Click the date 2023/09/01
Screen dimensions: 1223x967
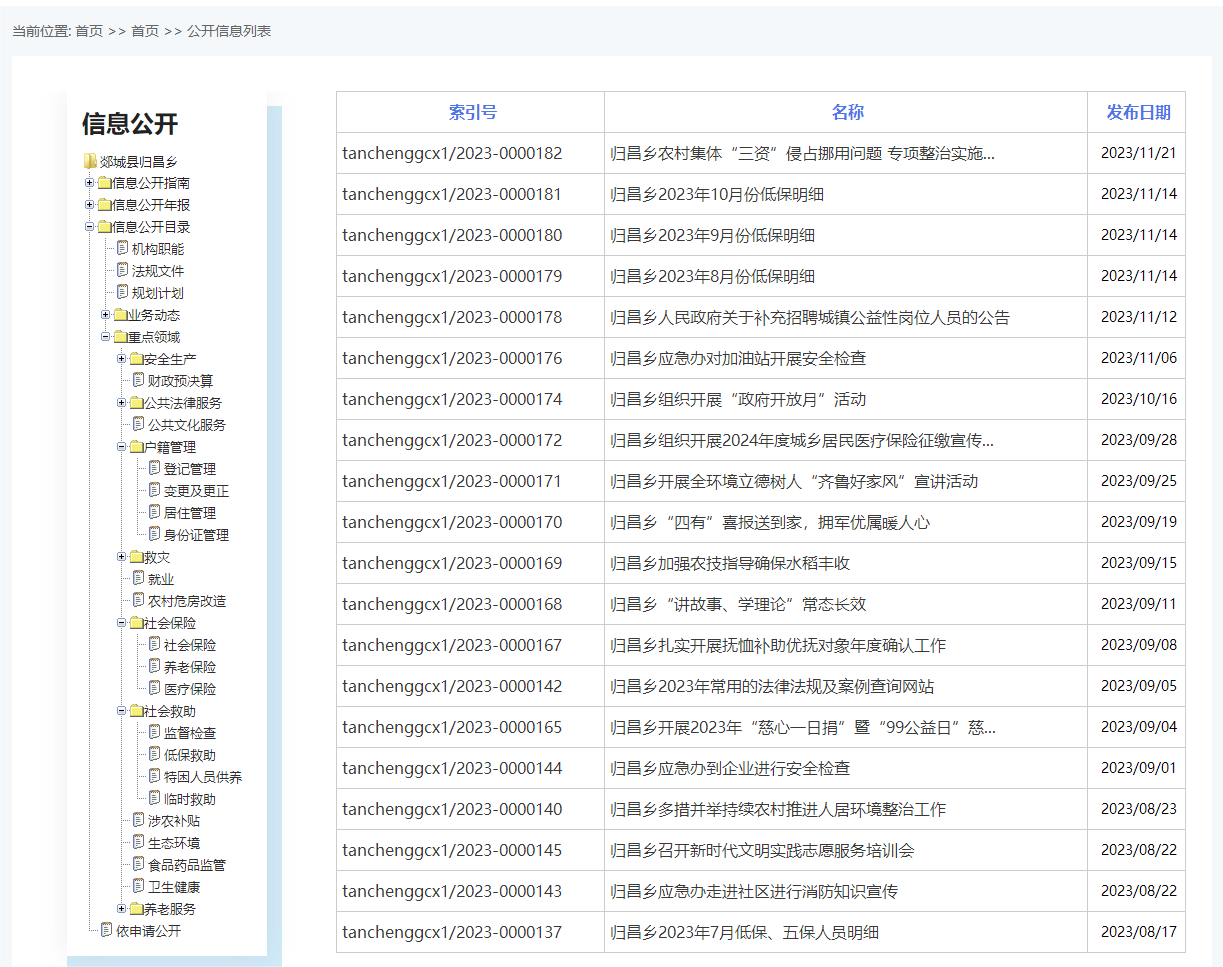pos(1139,768)
